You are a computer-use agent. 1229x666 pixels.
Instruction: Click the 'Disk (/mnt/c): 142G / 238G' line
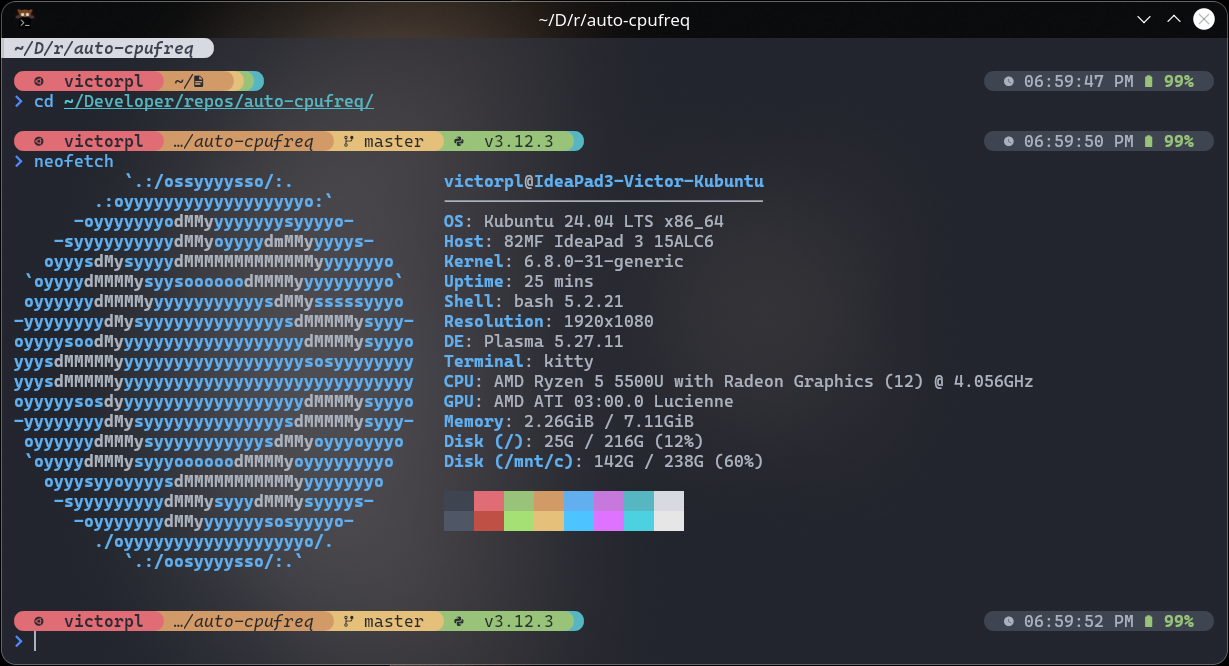604,461
